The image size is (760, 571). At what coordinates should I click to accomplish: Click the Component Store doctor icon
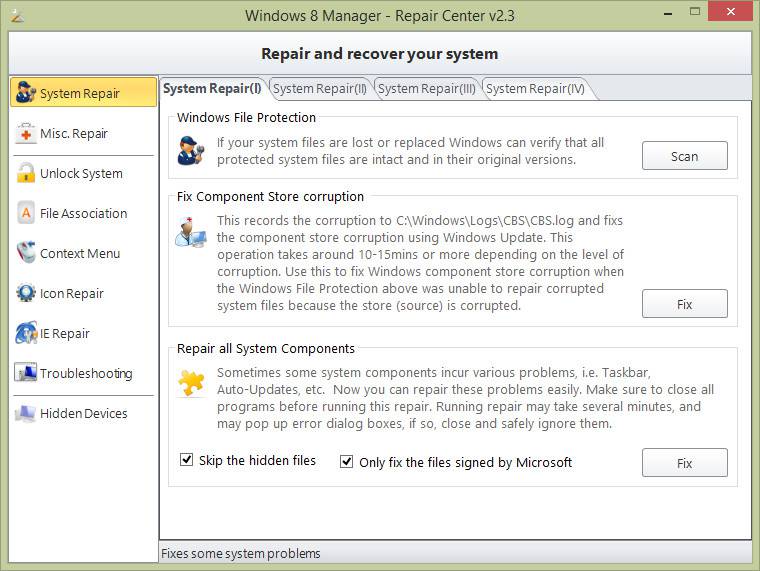(190, 233)
